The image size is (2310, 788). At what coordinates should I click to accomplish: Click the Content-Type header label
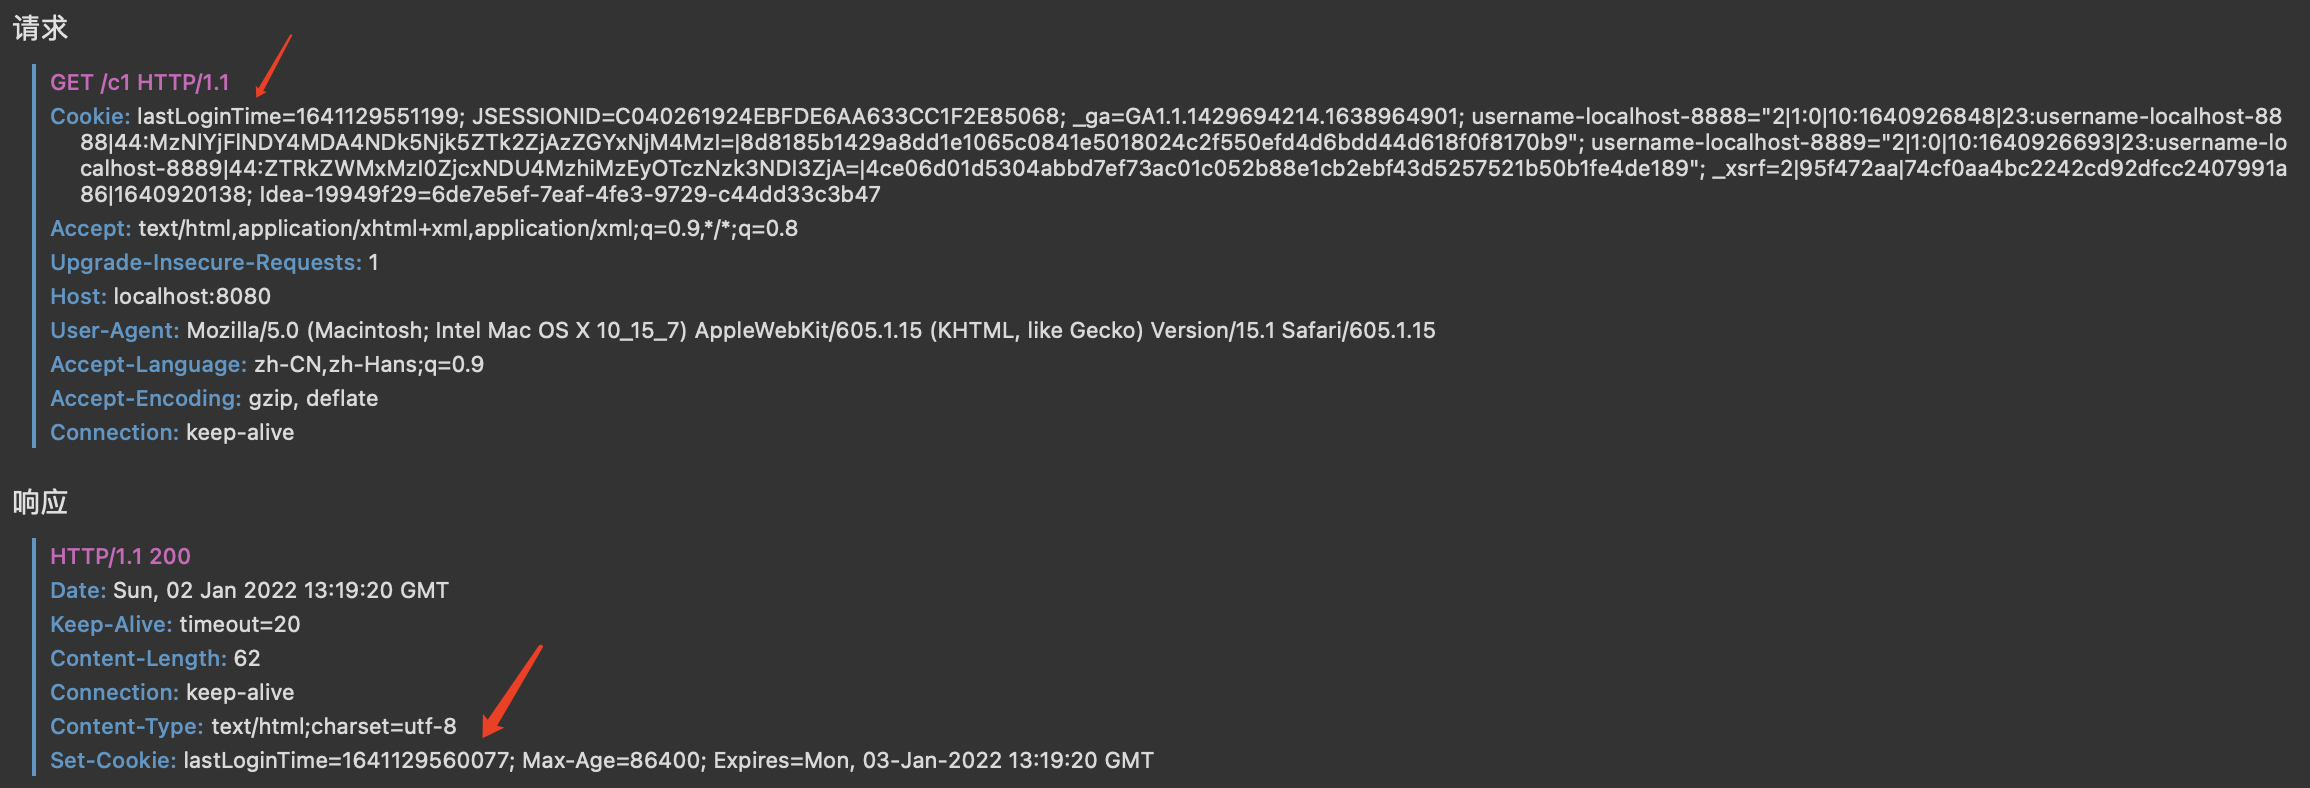click(x=127, y=726)
